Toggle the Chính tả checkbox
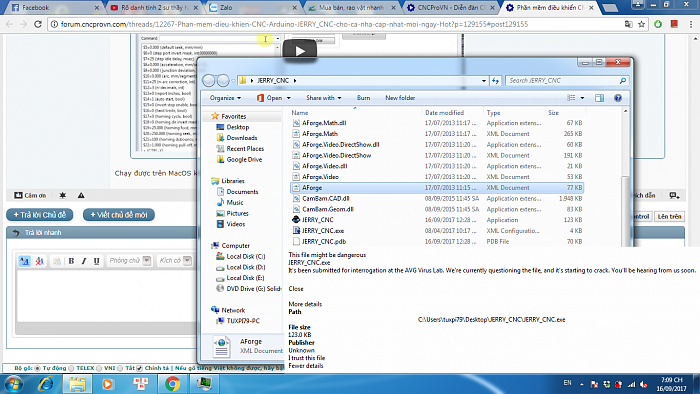This screenshot has width=700, height=394. (139, 368)
